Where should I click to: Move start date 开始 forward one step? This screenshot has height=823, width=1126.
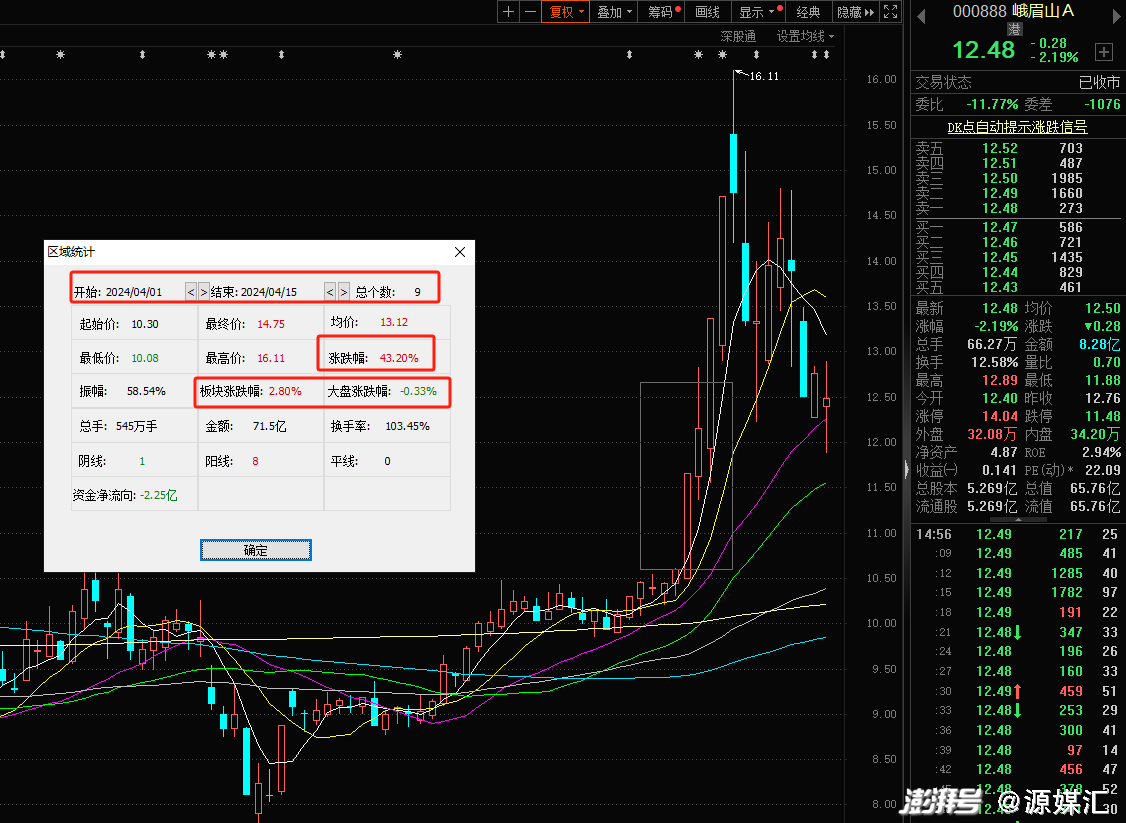click(204, 292)
